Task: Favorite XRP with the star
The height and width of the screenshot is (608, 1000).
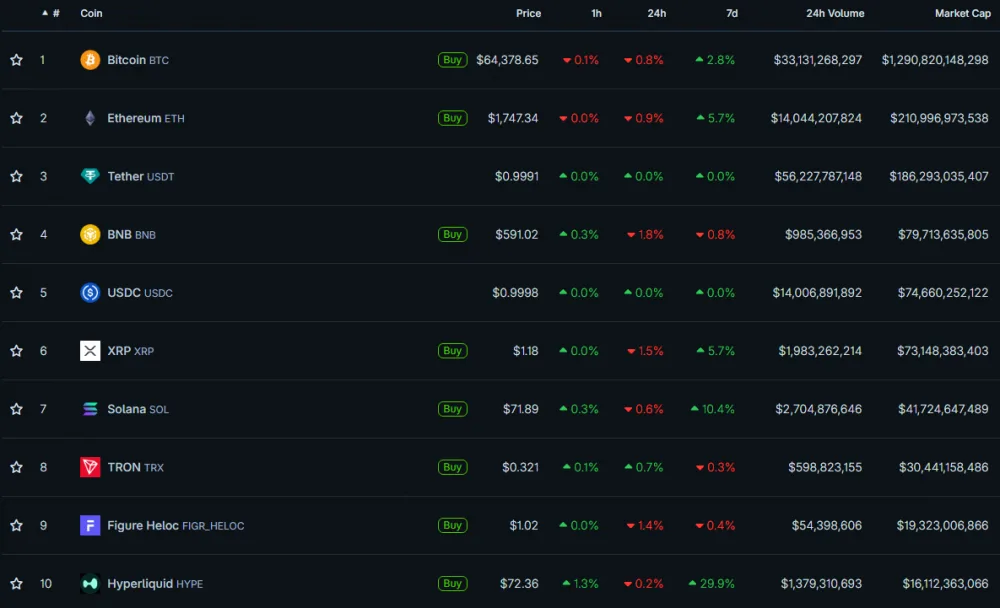Action: (x=17, y=350)
